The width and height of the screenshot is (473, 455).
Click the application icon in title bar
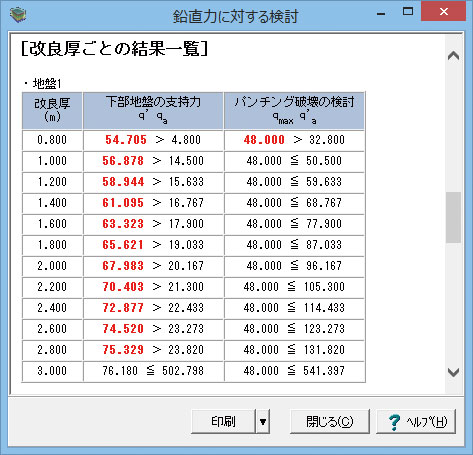[18, 15]
